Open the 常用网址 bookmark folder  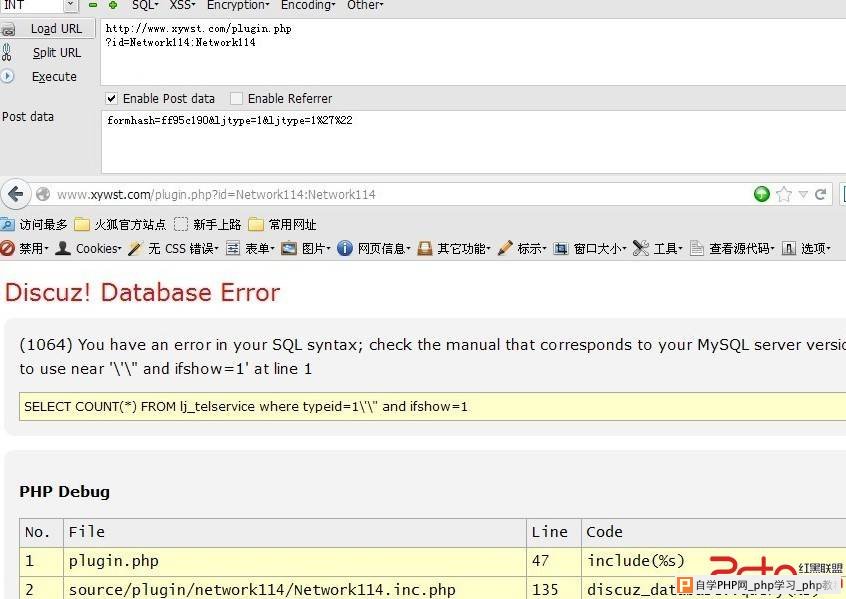282,224
